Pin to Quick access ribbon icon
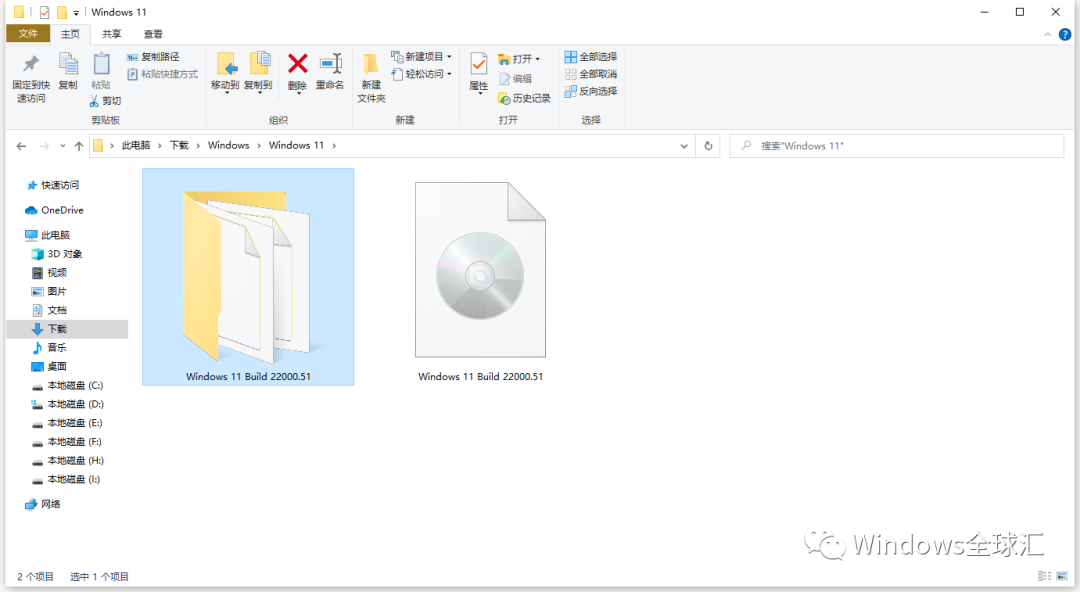1080x592 pixels. [x=31, y=78]
